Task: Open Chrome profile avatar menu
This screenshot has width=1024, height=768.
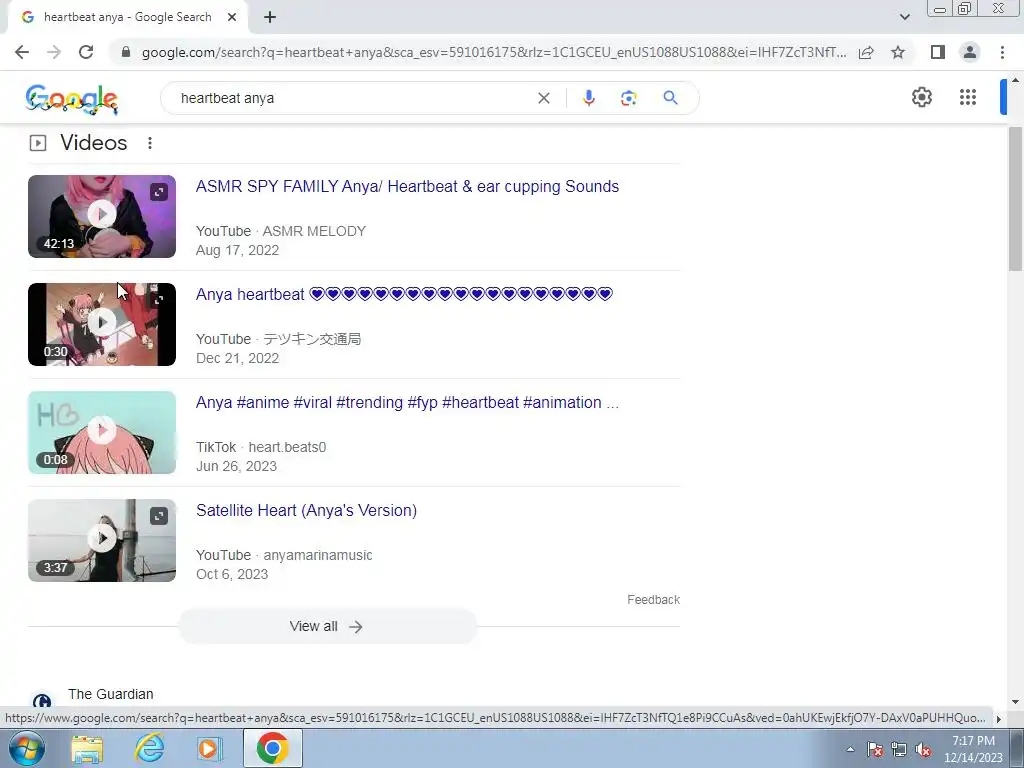Action: [x=970, y=52]
